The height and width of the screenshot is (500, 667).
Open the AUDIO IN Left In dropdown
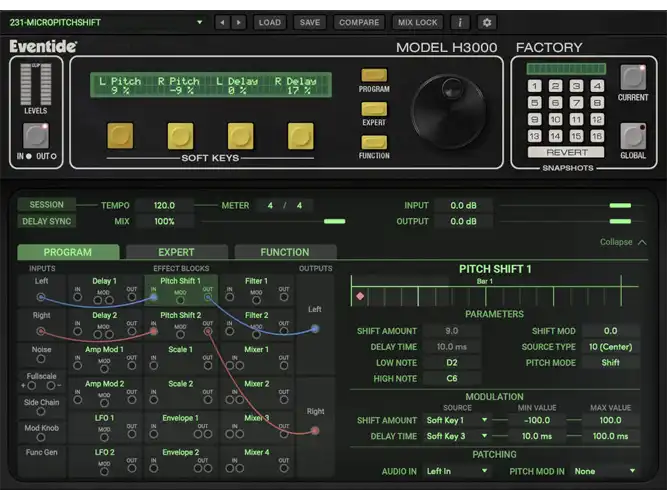tap(457, 471)
